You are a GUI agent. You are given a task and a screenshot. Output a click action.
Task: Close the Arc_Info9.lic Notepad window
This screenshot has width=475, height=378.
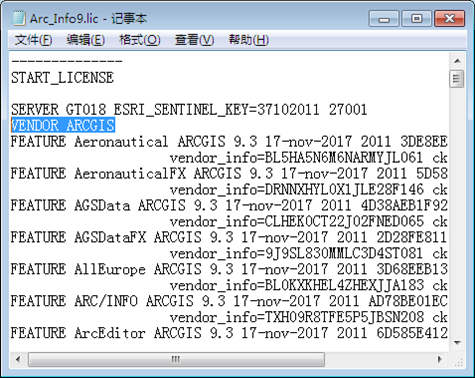tap(450, 18)
